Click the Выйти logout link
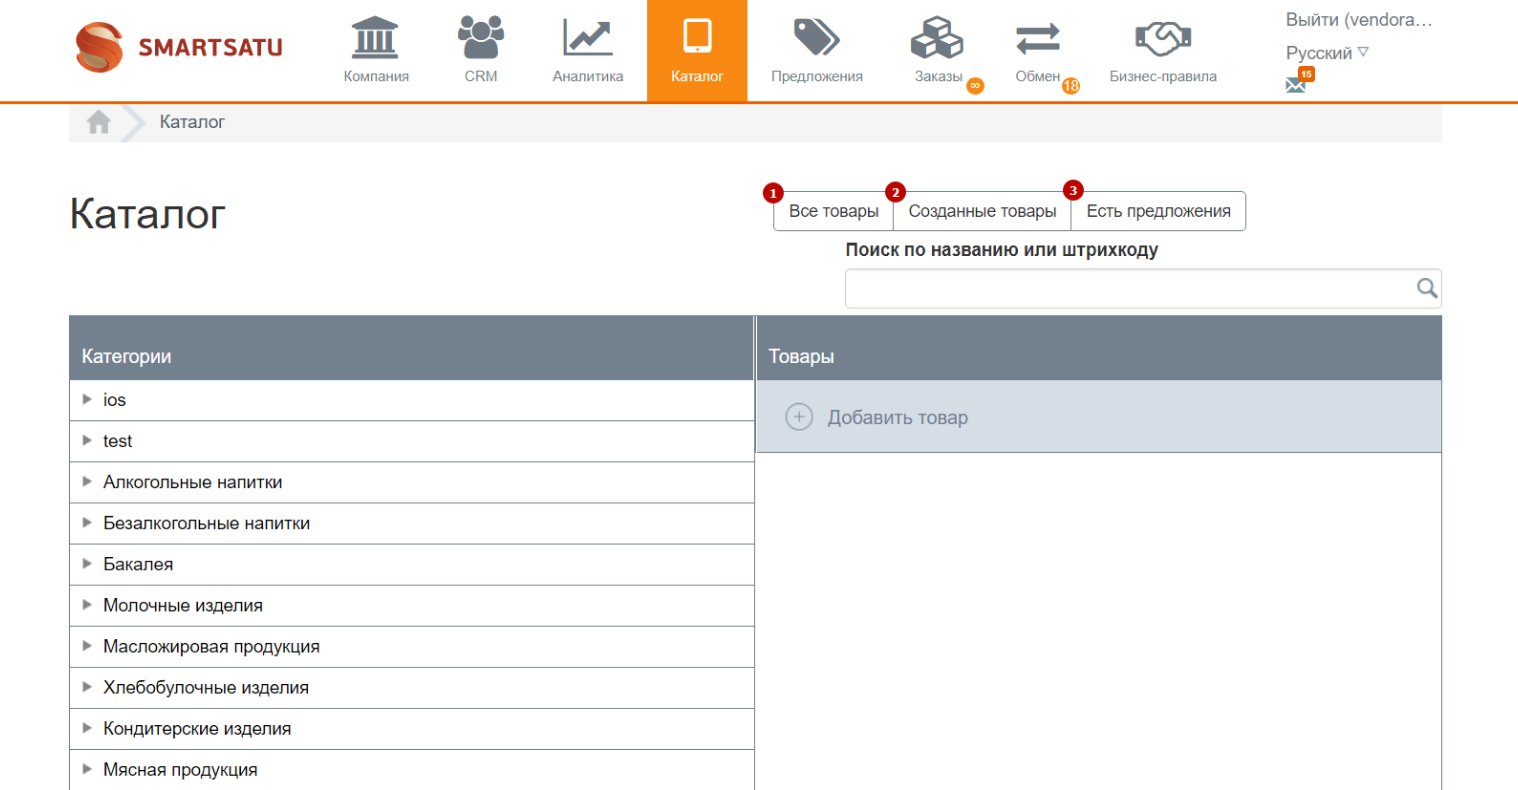The width and height of the screenshot is (1518, 790). 1359,20
